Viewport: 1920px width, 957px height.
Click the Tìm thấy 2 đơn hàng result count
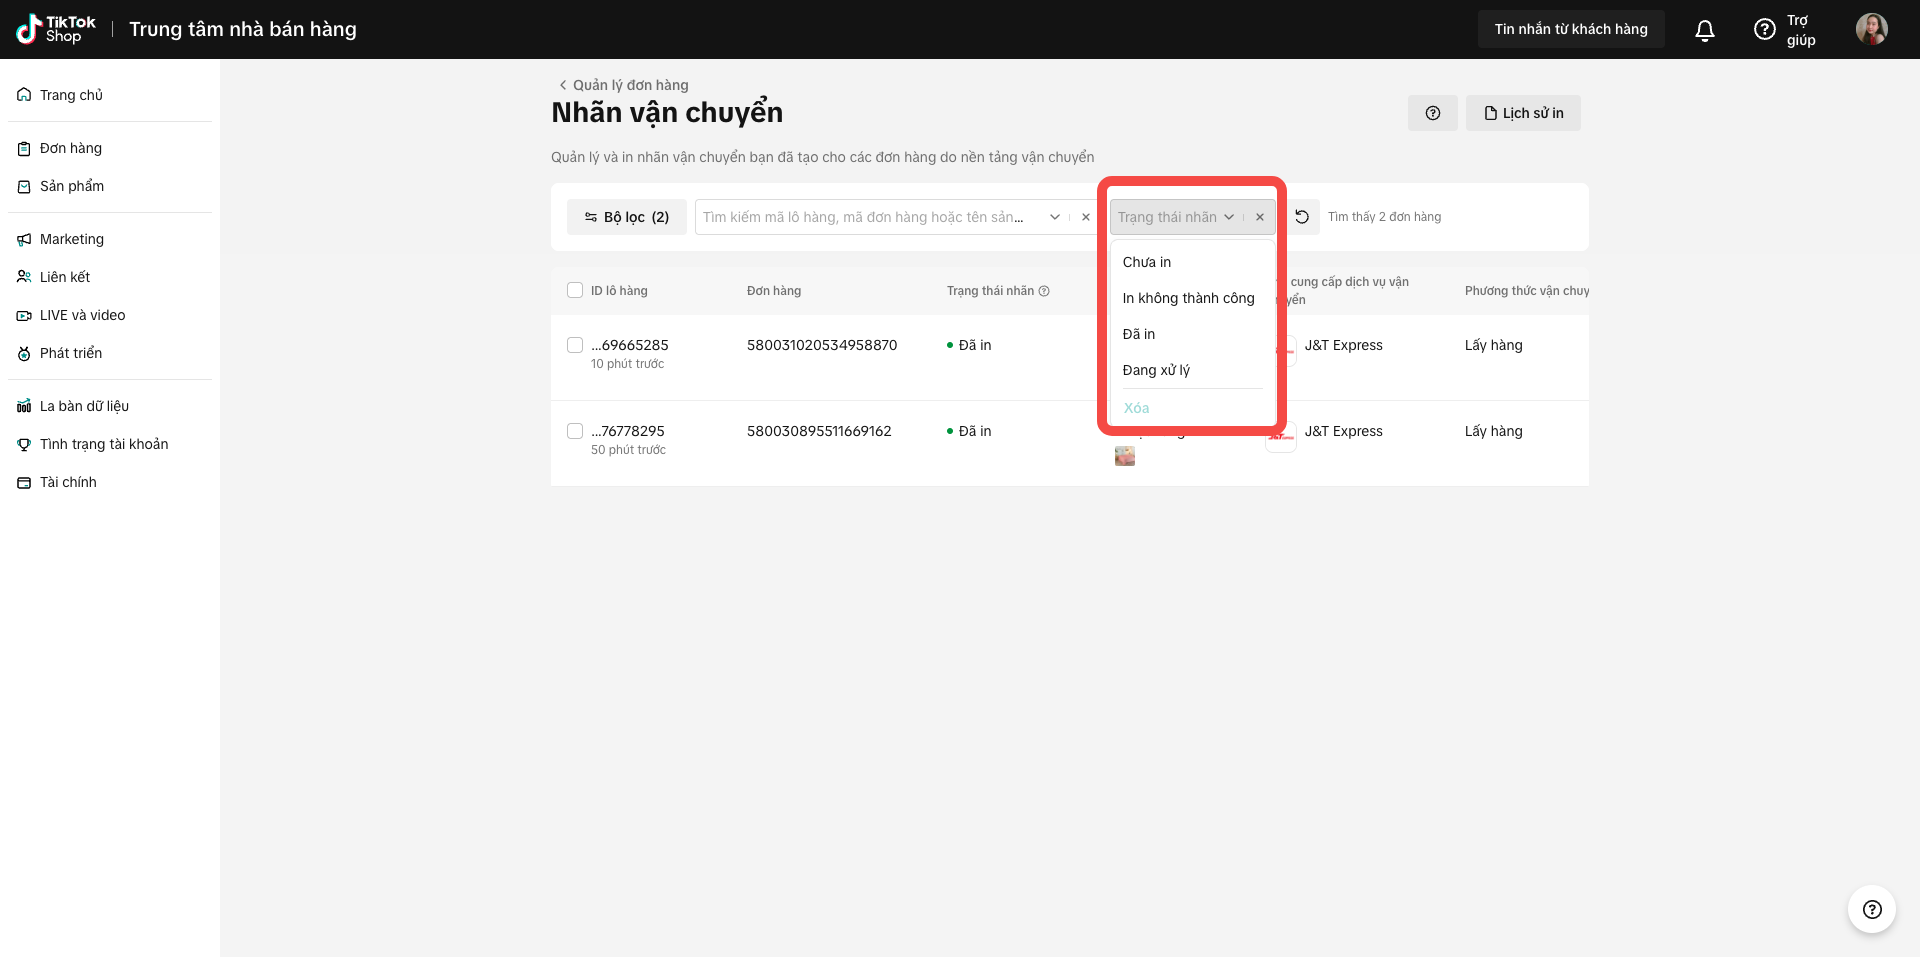click(x=1385, y=217)
